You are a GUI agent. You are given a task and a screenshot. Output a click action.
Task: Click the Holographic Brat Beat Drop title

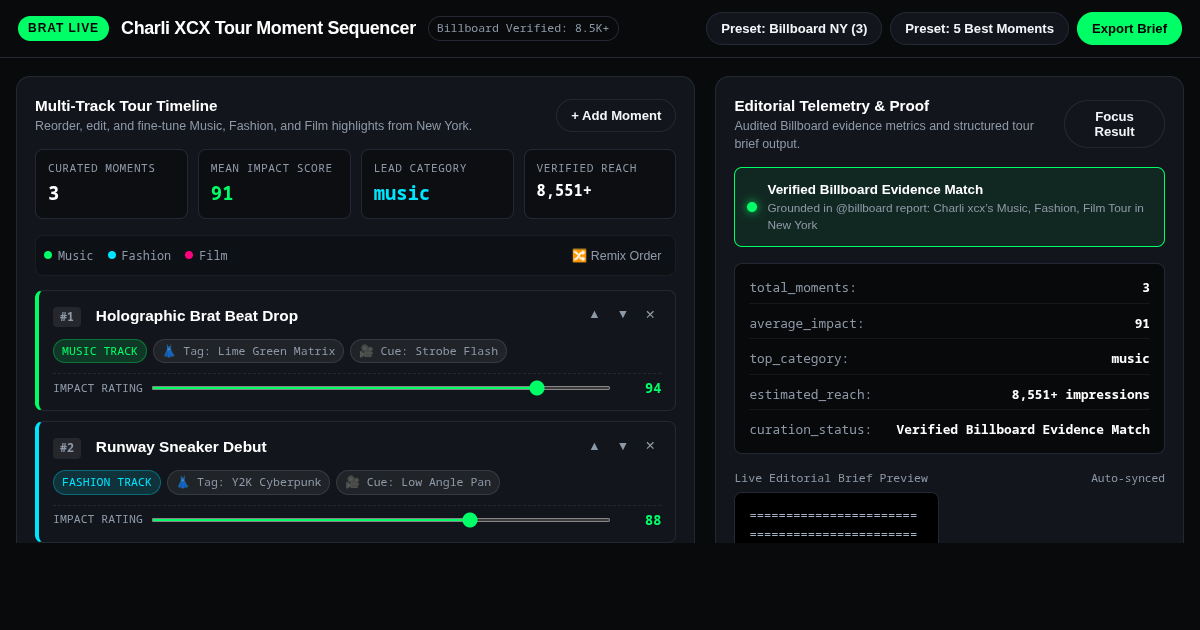coord(197,316)
